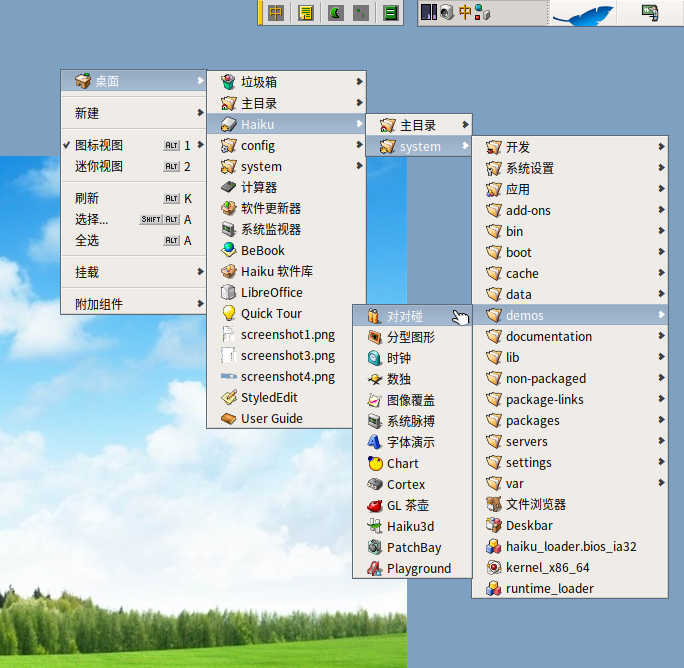Expand the 挂载 mount submenu
The height and width of the screenshot is (668, 684).
click(133, 272)
